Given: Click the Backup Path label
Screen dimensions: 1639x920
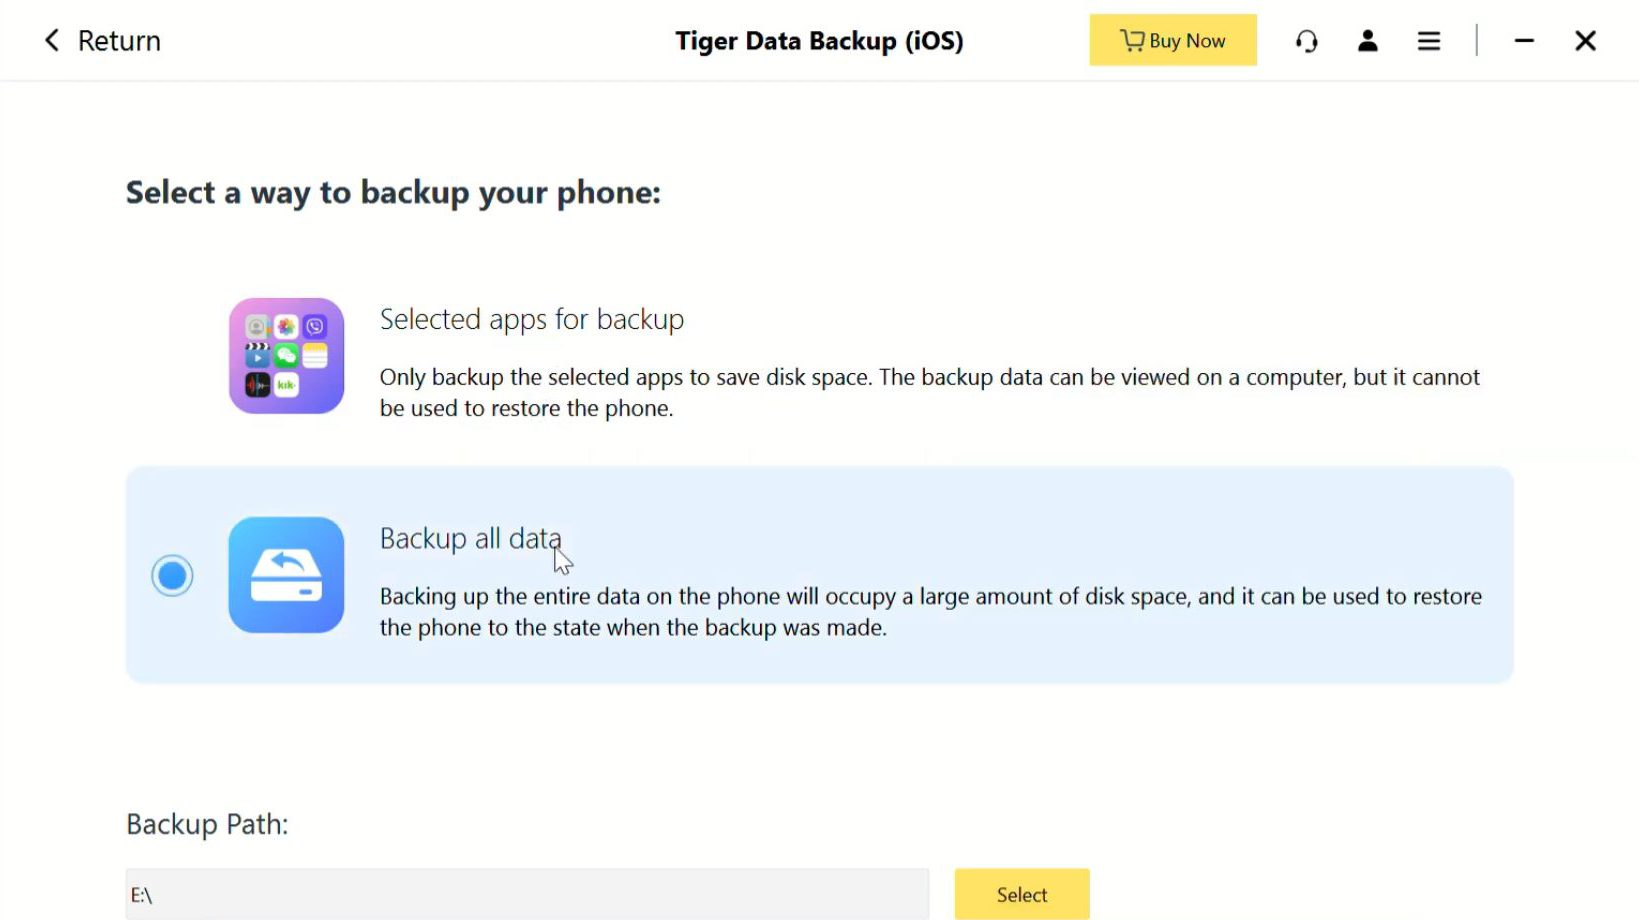Looking at the screenshot, I should coord(207,824).
